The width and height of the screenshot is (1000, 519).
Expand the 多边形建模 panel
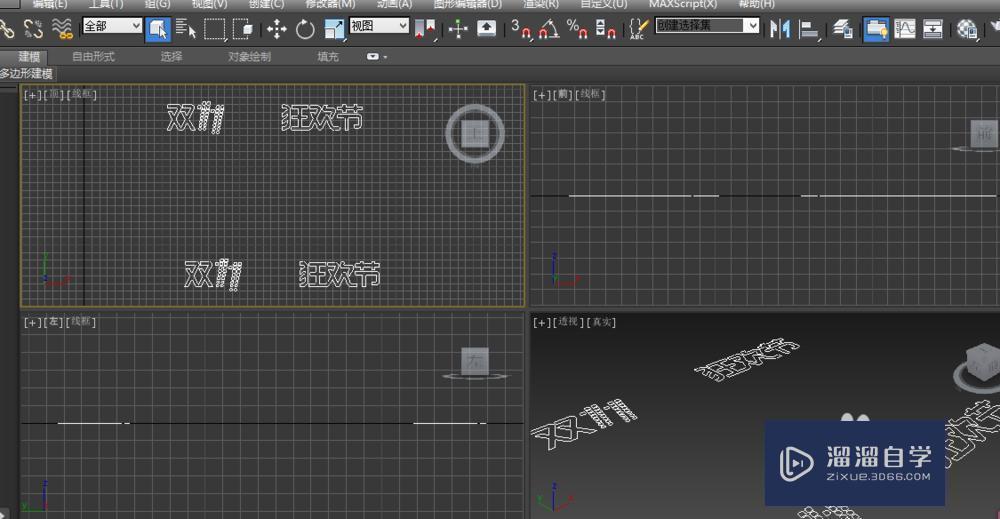tap(26, 74)
